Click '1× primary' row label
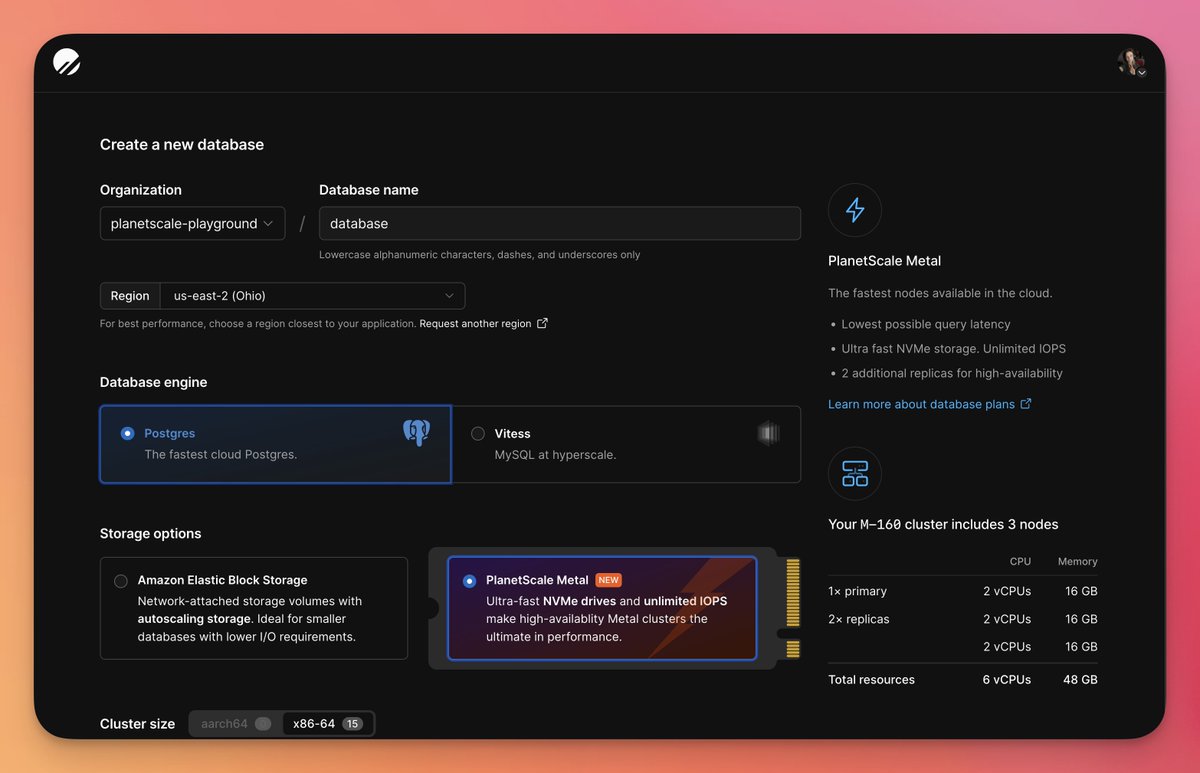Viewport: 1200px width, 773px height. tap(857, 591)
